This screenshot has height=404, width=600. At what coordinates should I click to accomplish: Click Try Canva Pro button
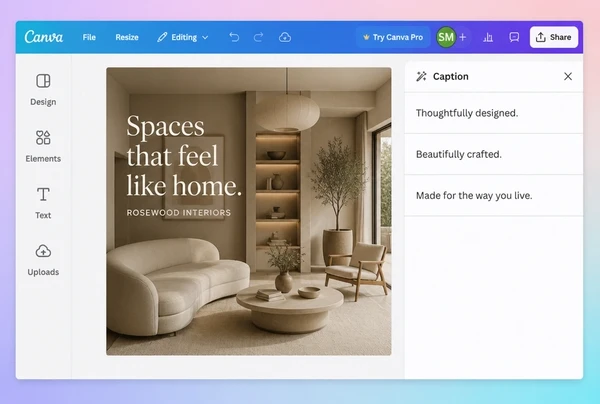[x=393, y=37]
